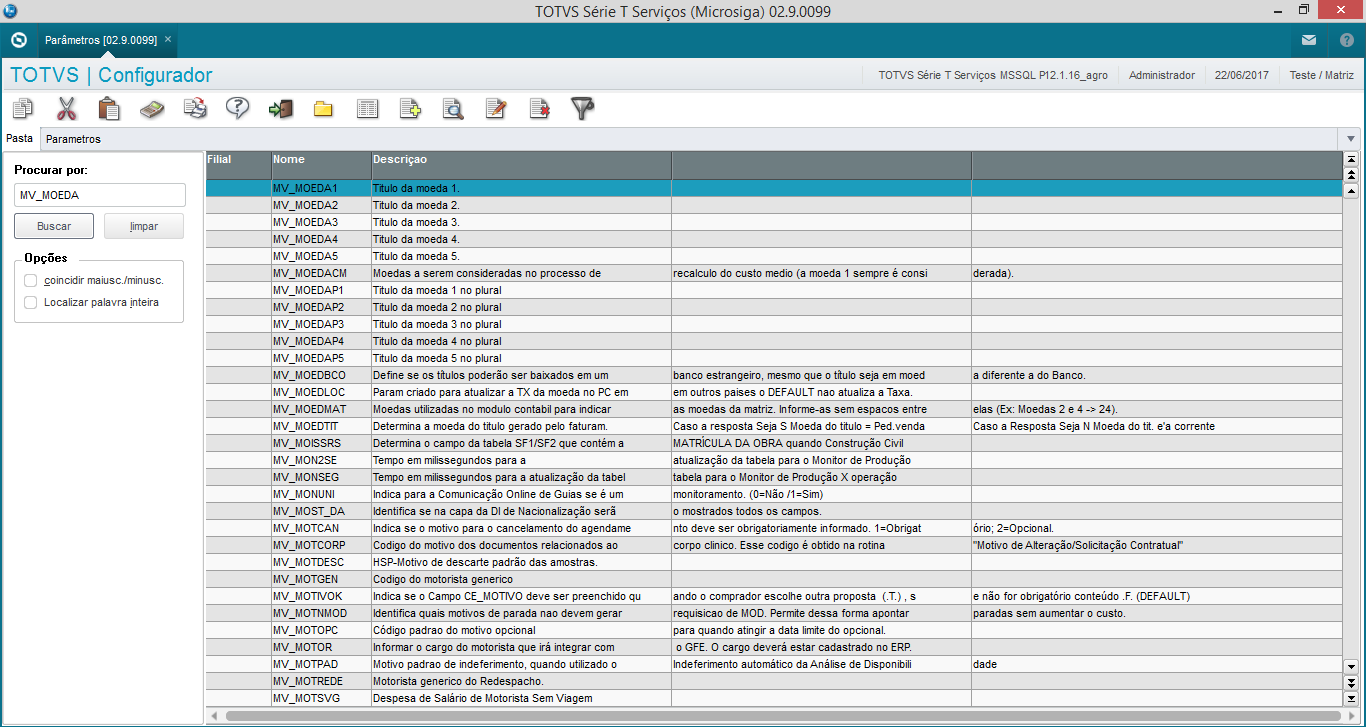Select the MV_MOTSVG parameter row

[773, 697]
